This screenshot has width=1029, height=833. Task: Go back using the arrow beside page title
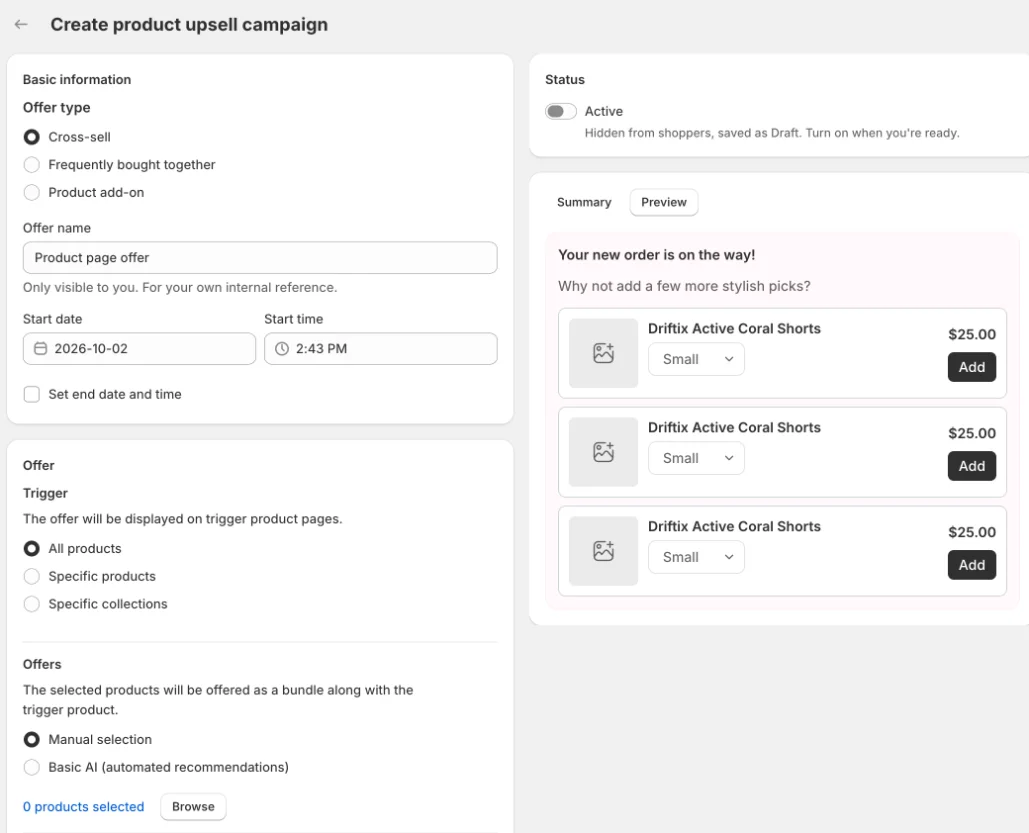tap(21, 24)
